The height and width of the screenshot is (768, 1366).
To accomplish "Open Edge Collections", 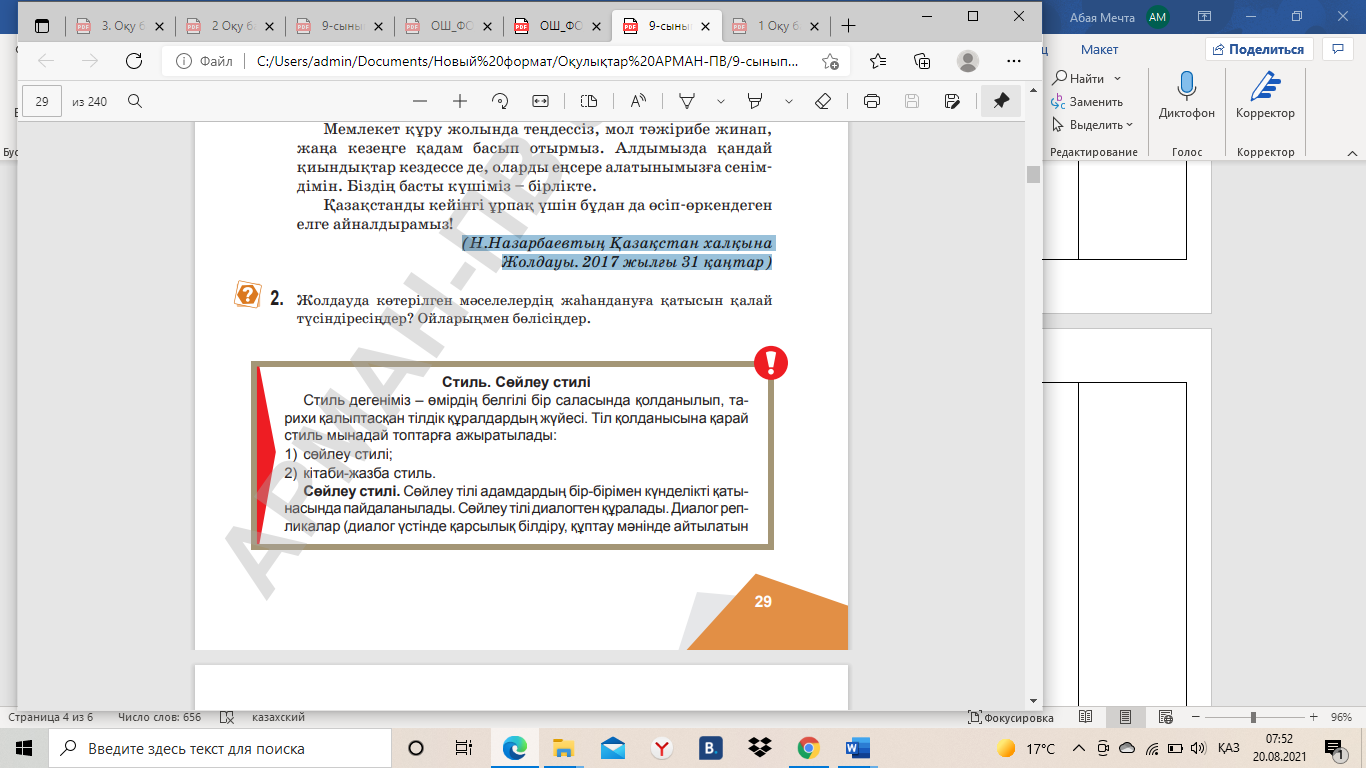I will point(922,61).
